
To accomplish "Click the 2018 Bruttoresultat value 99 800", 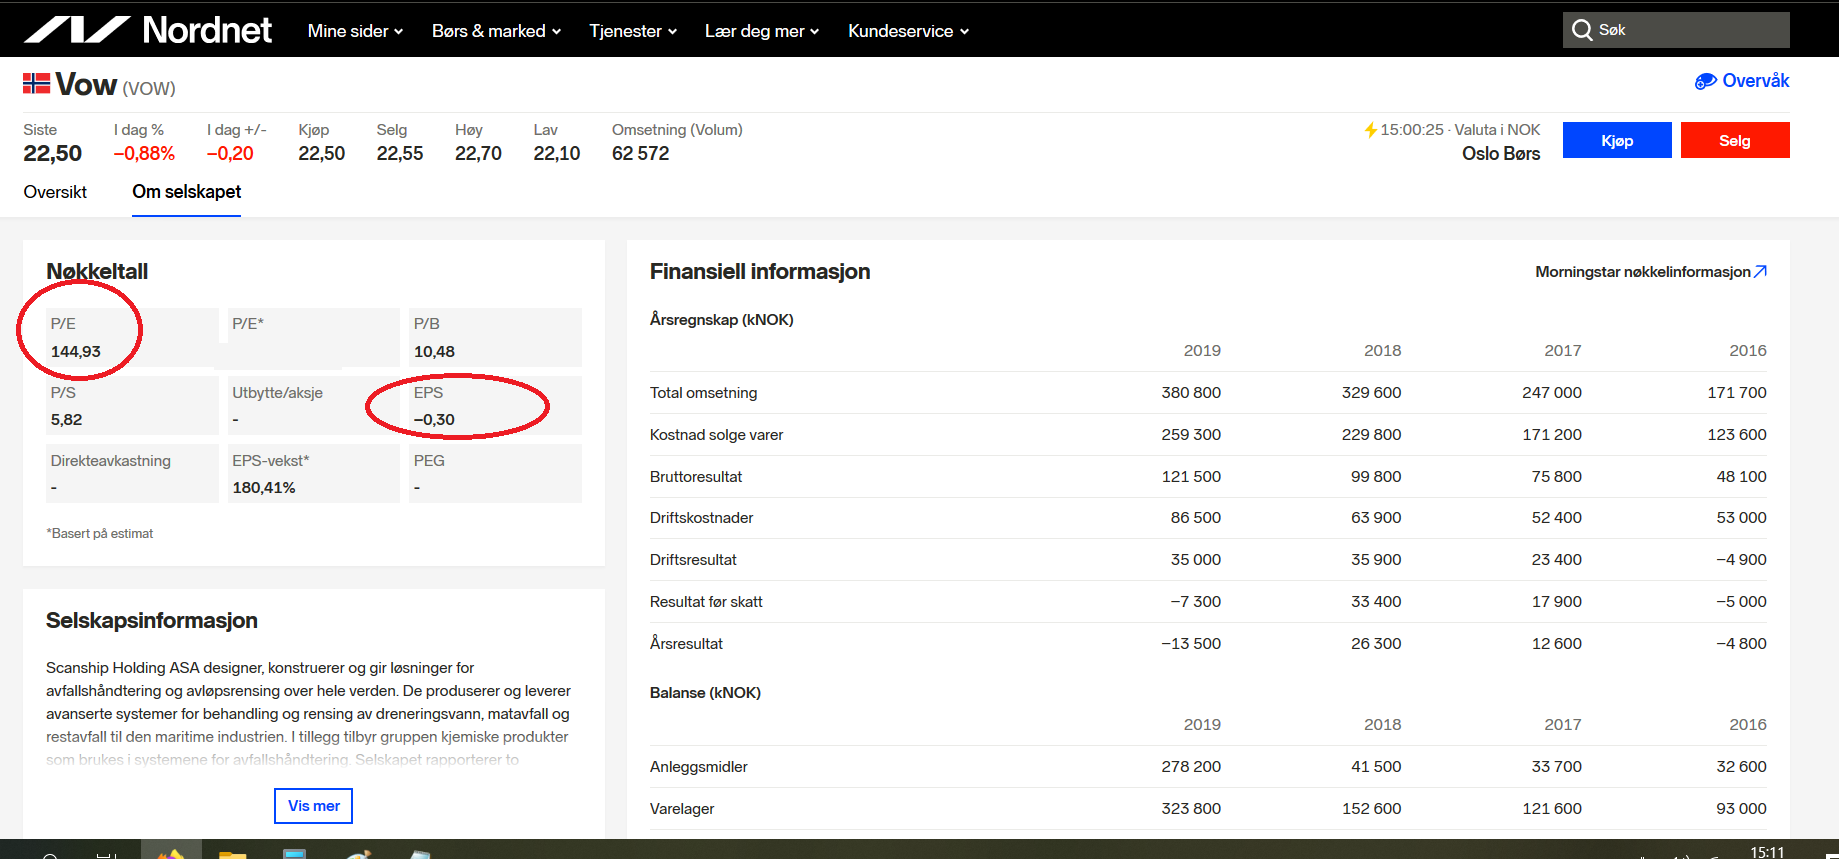I will [1376, 477].
